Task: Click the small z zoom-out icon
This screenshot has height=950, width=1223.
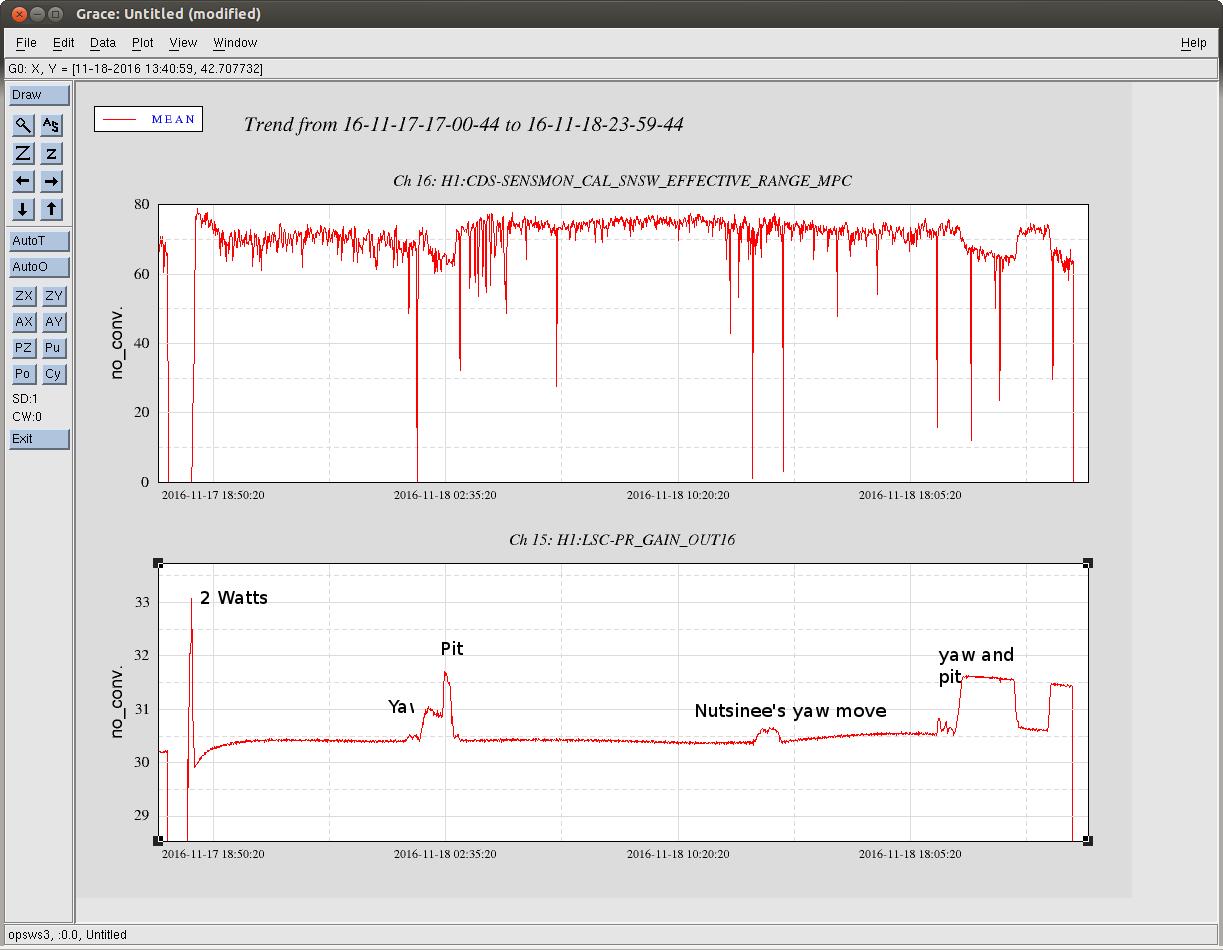Action: click(52, 153)
